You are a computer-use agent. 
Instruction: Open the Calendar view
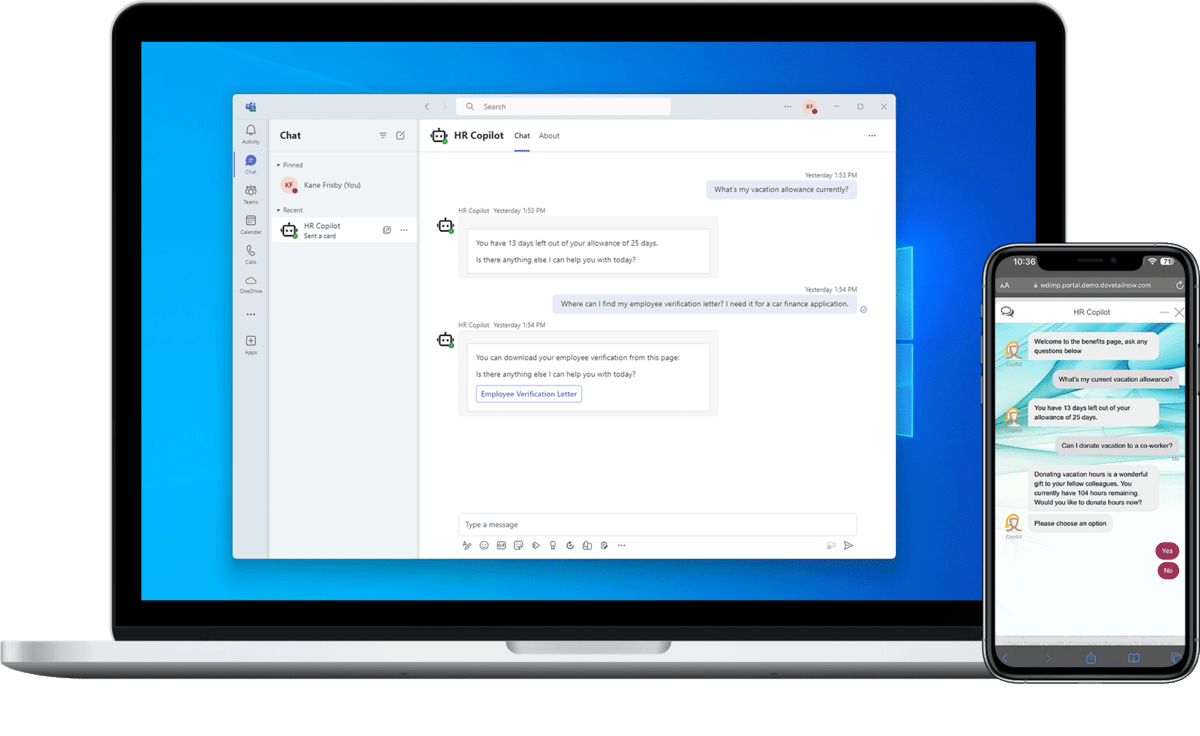[x=250, y=223]
